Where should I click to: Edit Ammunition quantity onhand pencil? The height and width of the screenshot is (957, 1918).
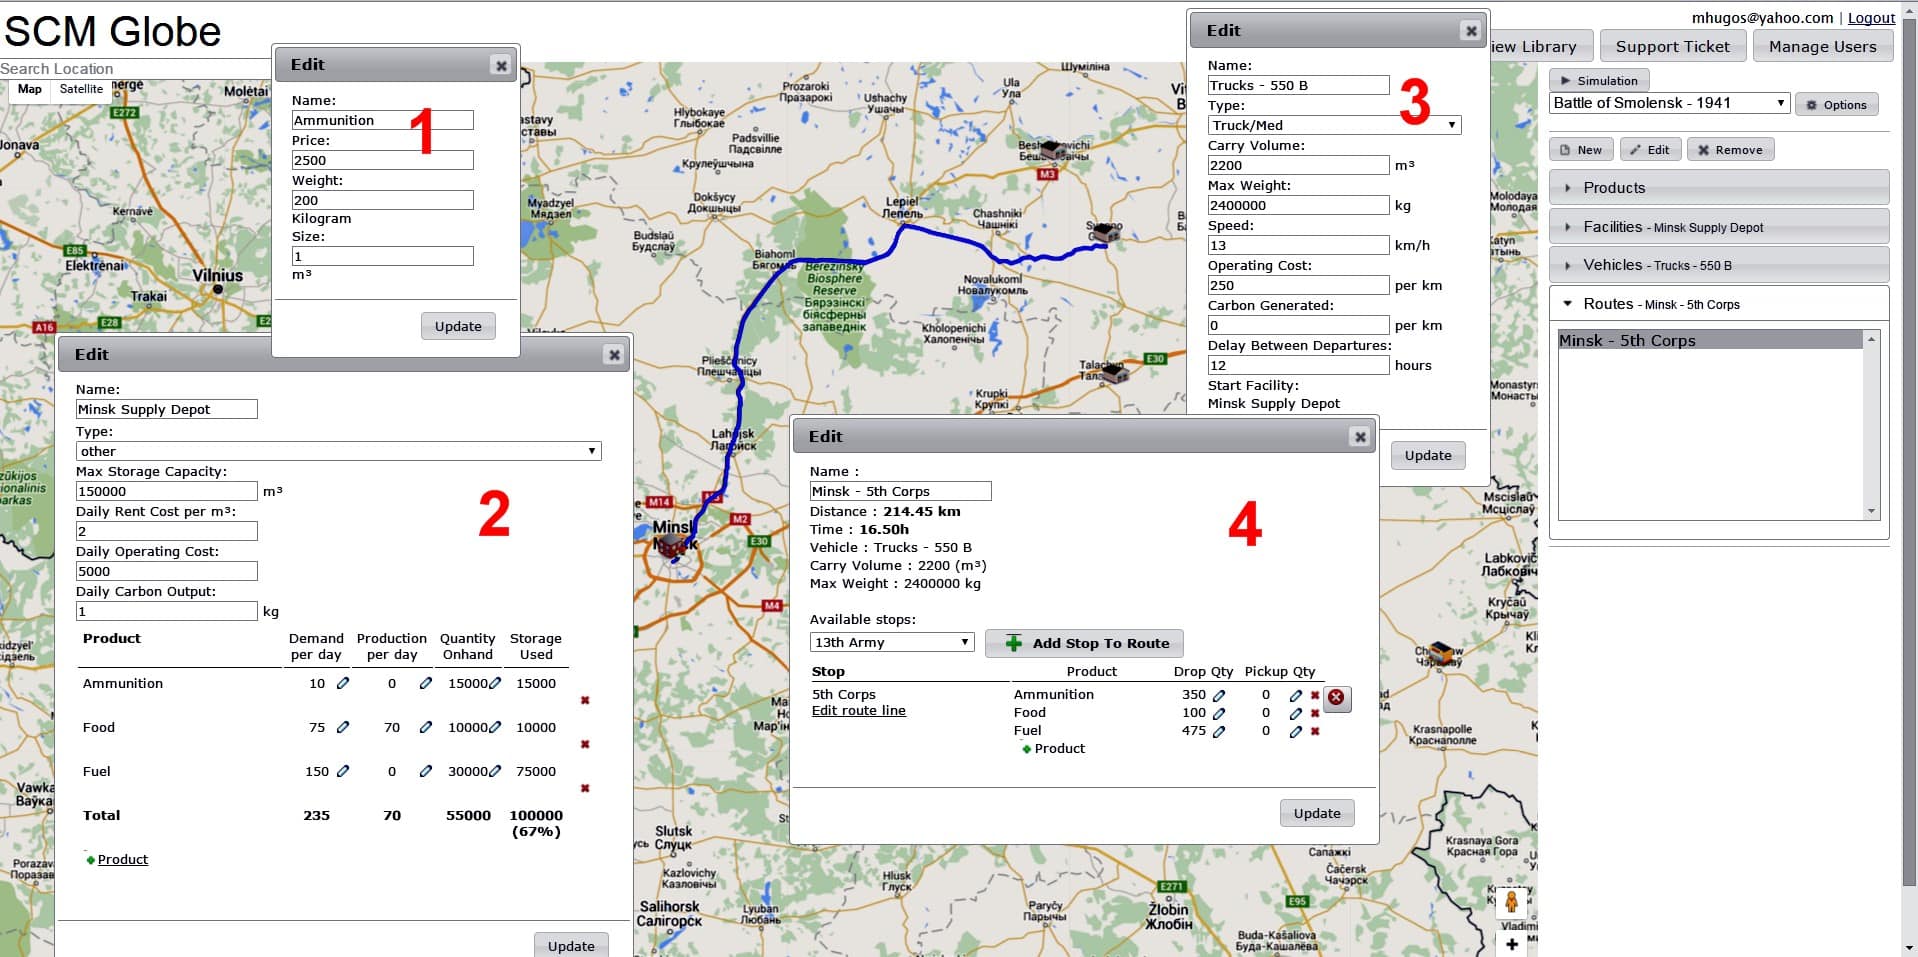(x=495, y=683)
